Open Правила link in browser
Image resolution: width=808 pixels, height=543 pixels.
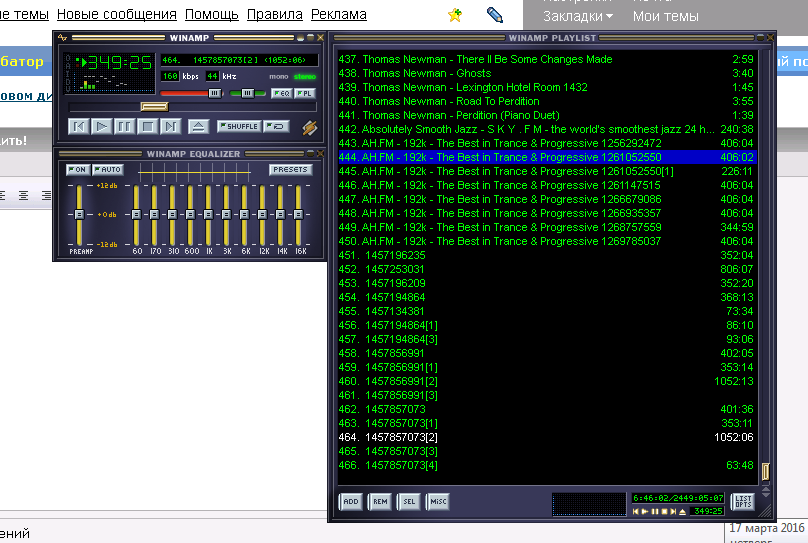coord(275,14)
